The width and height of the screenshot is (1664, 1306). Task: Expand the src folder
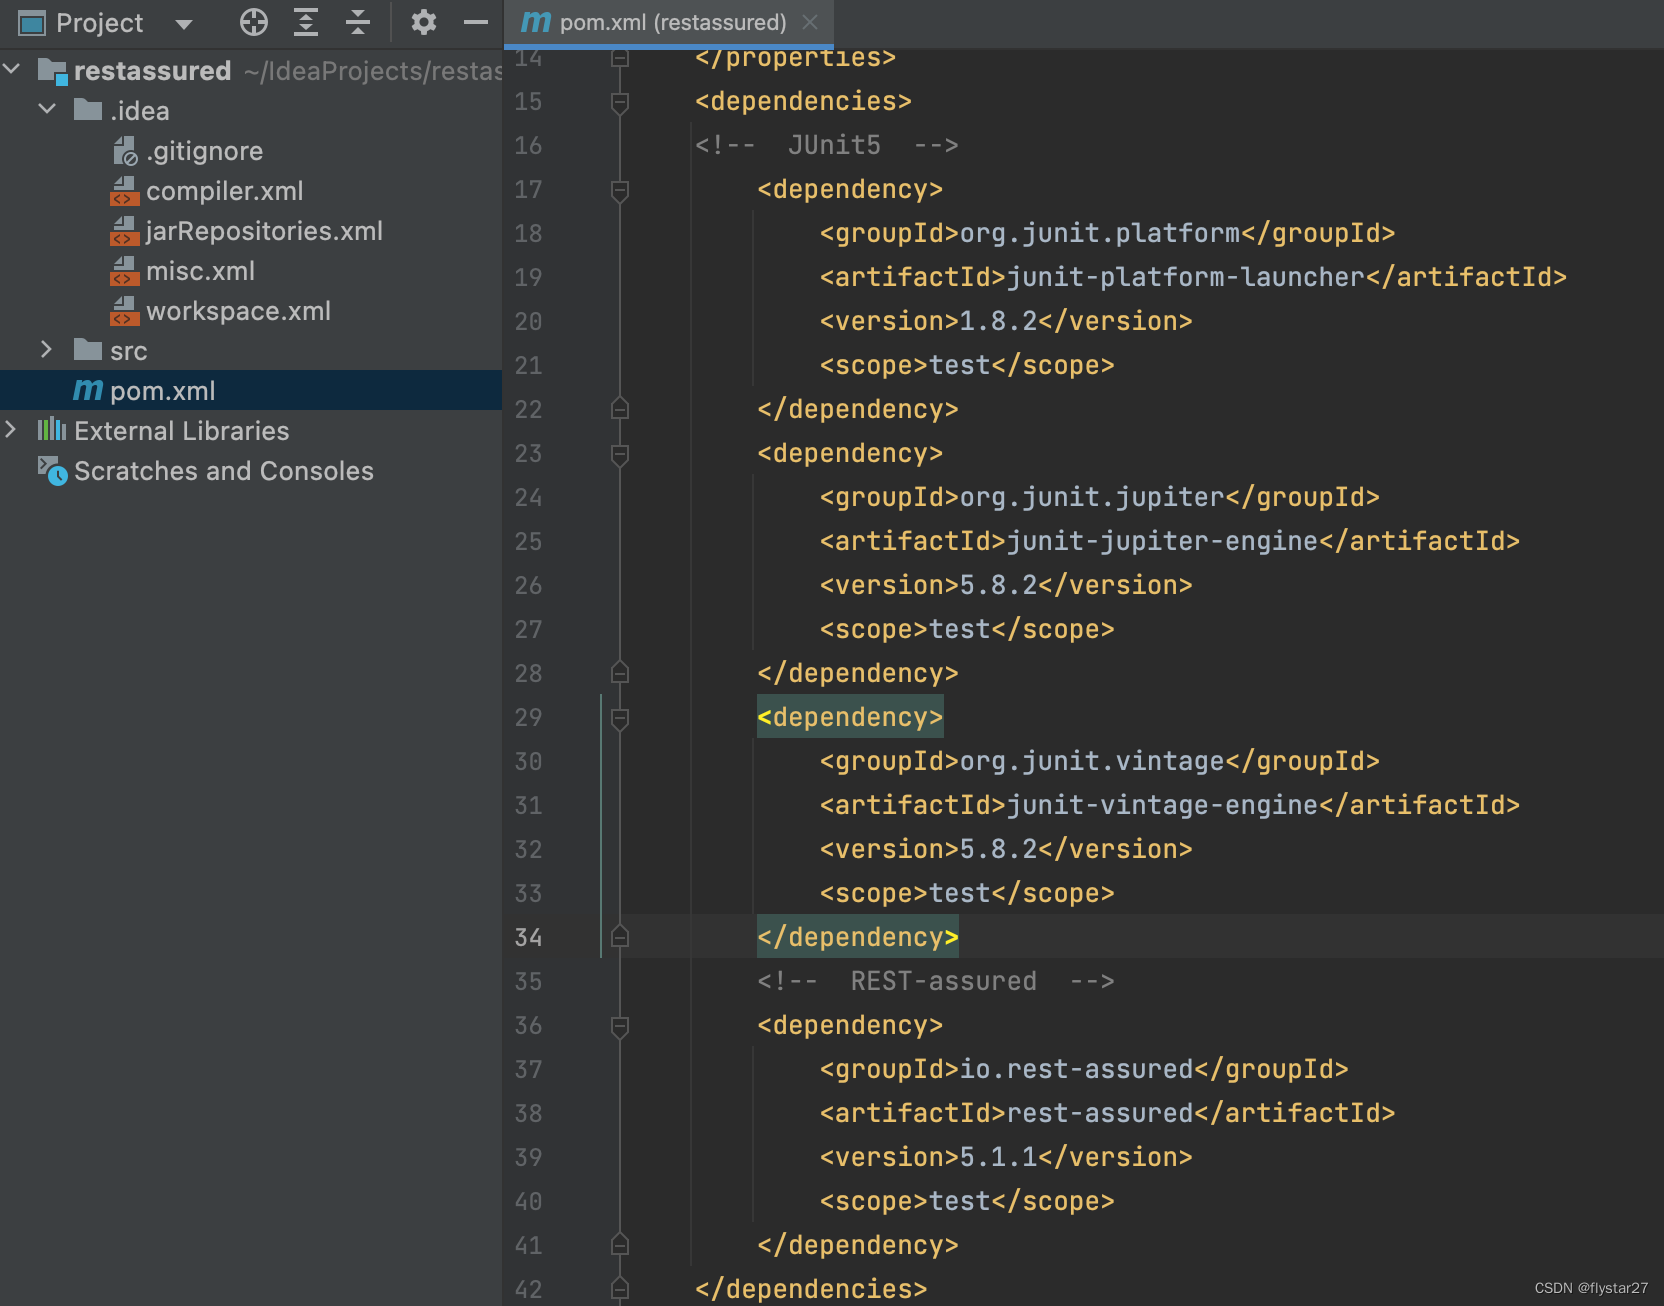coord(47,349)
